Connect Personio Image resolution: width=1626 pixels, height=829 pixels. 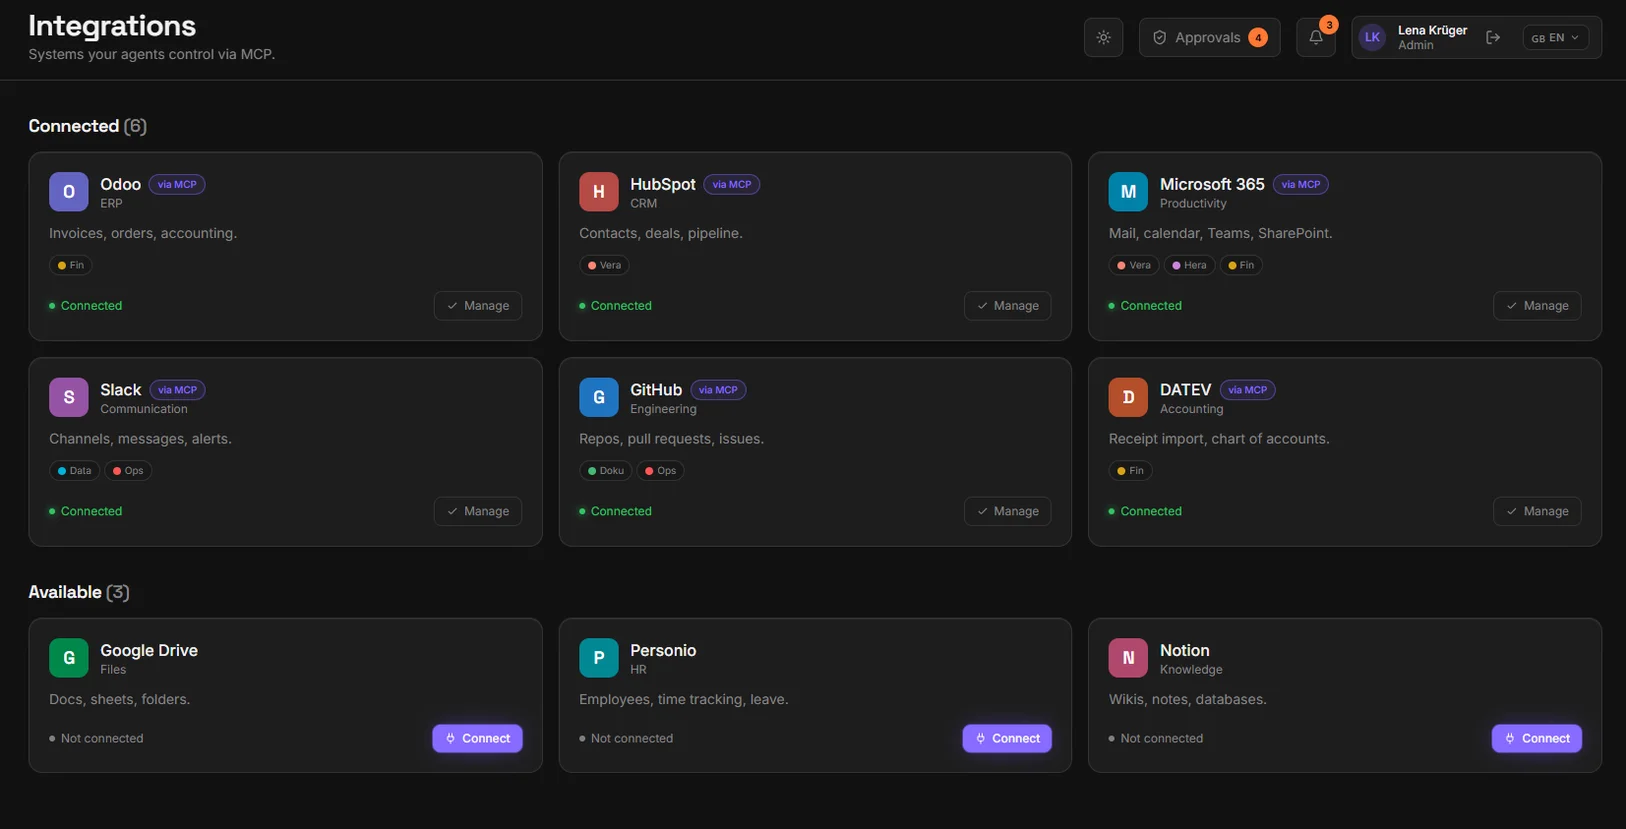point(1007,738)
